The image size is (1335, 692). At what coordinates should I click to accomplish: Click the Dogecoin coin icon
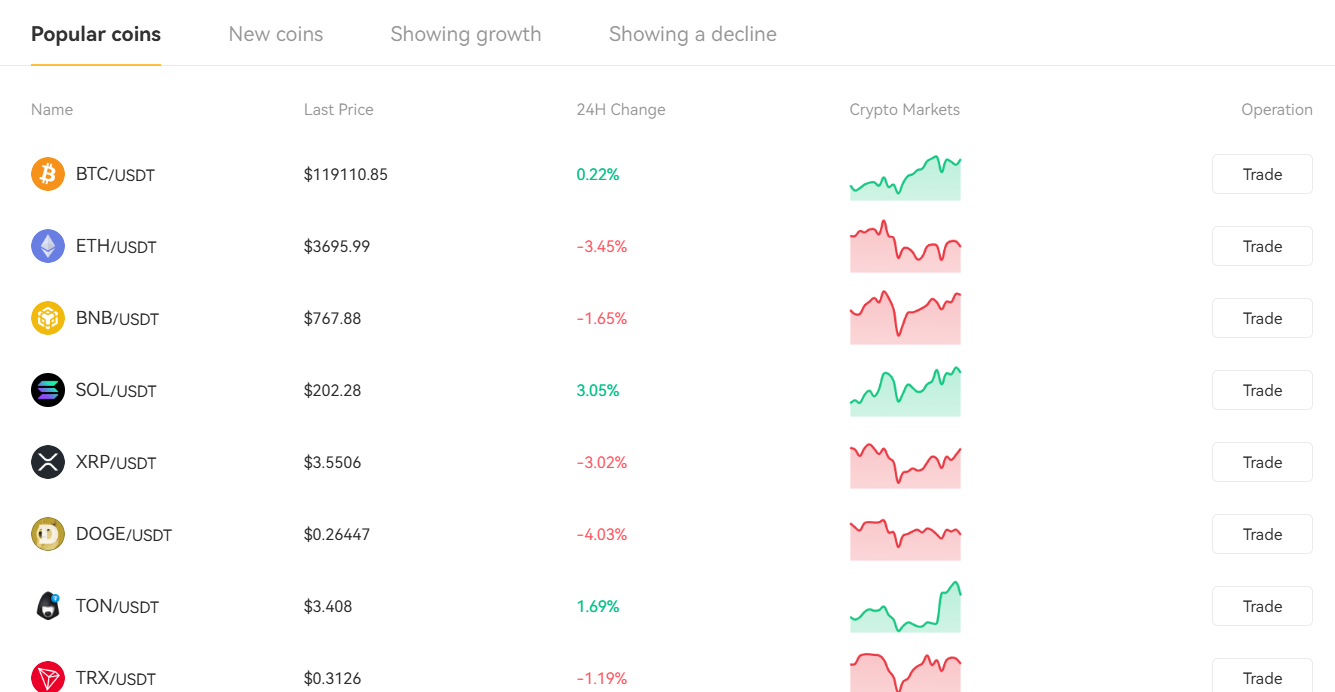(x=48, y=534)
